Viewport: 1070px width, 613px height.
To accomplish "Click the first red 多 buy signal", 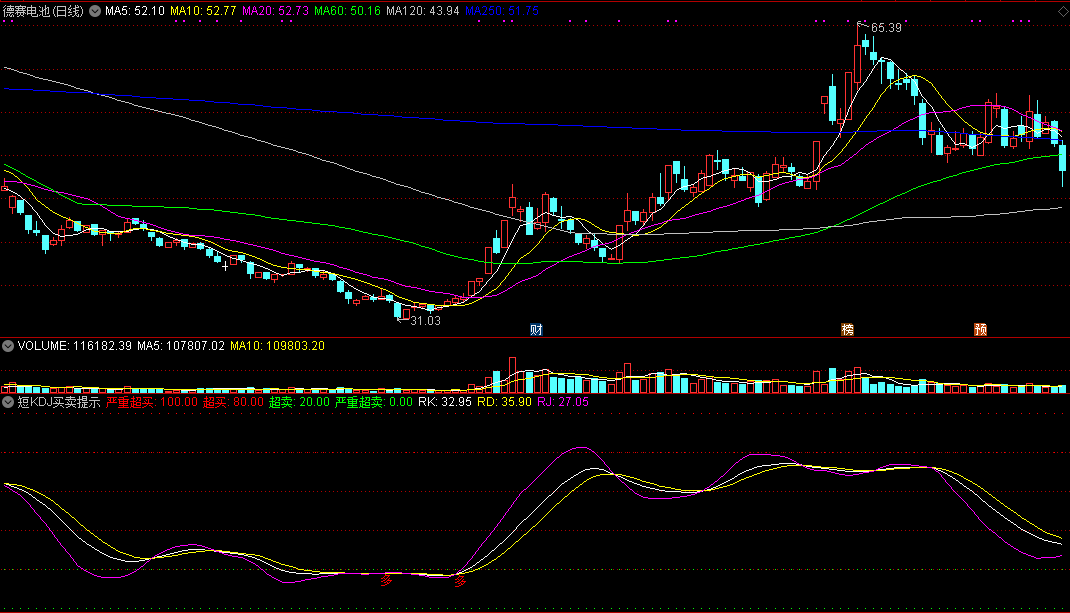I will tap(386, 581).
